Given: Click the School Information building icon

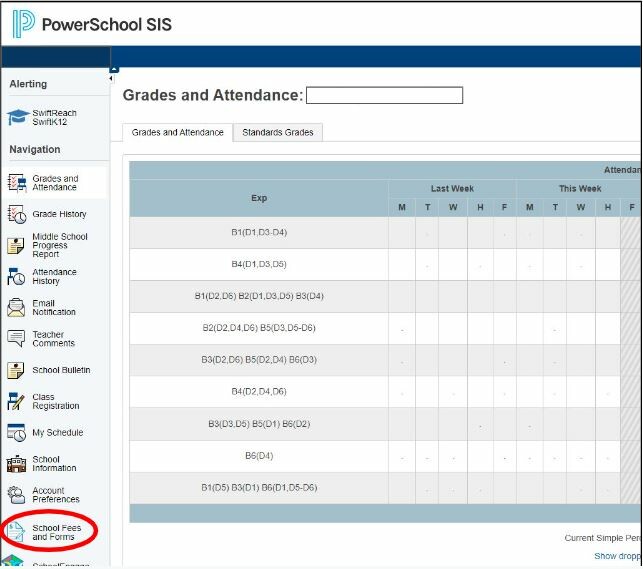Looking at the screenshot, I should 16,464.
